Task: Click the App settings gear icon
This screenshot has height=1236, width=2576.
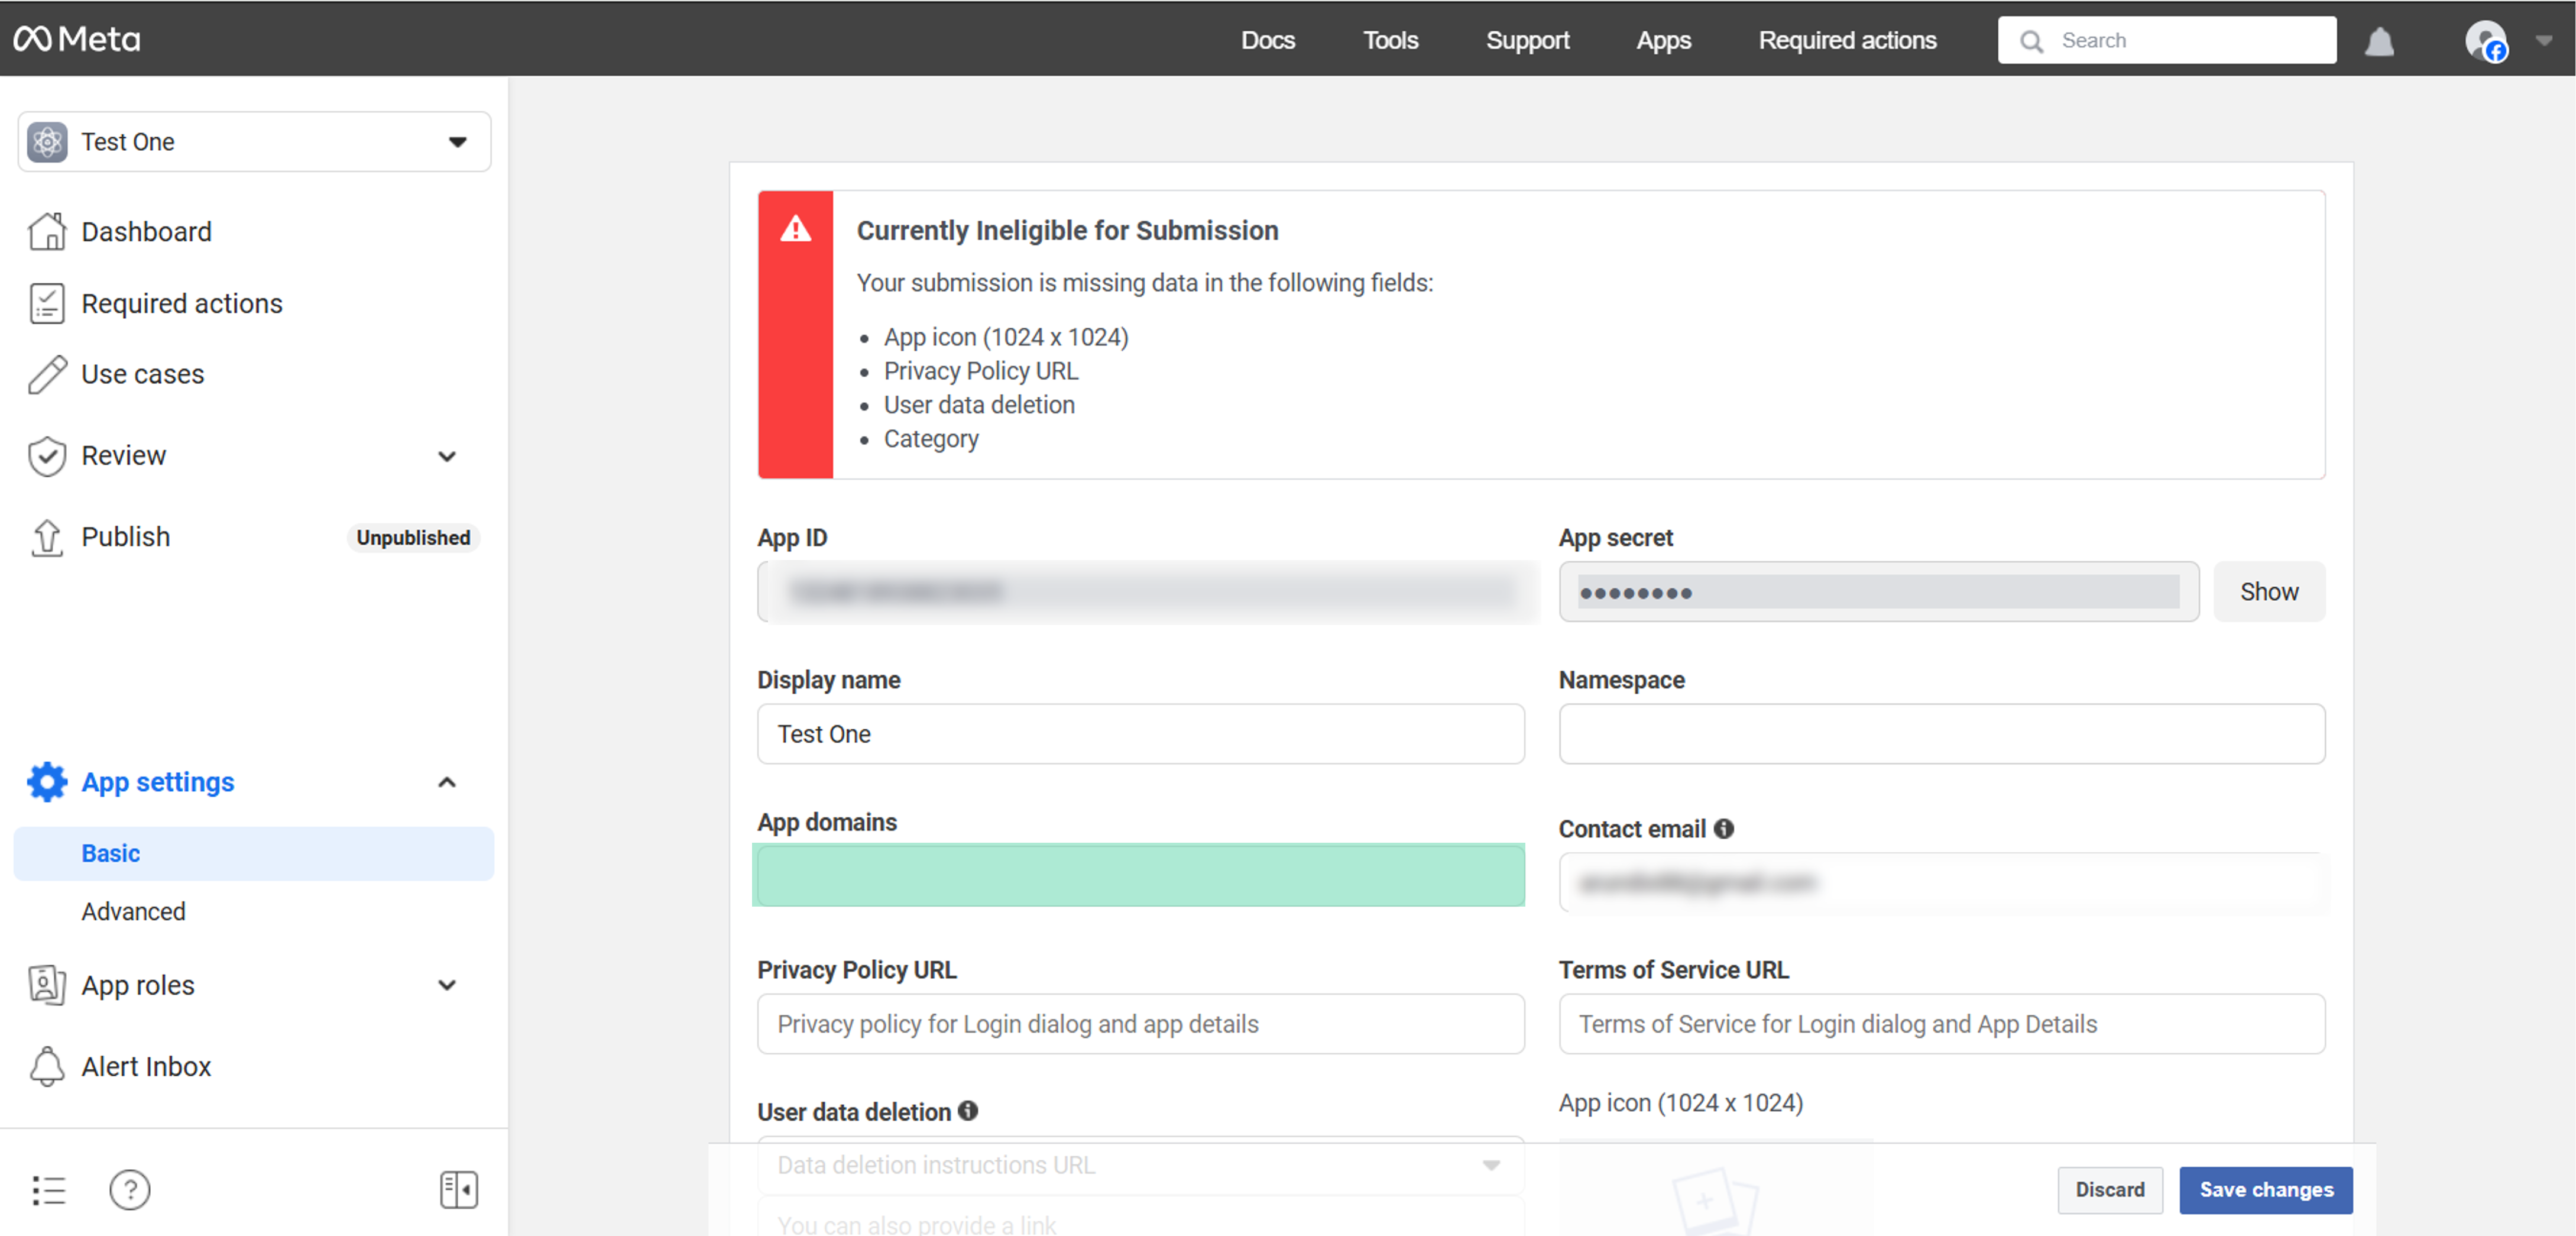Action: point(47,782)
